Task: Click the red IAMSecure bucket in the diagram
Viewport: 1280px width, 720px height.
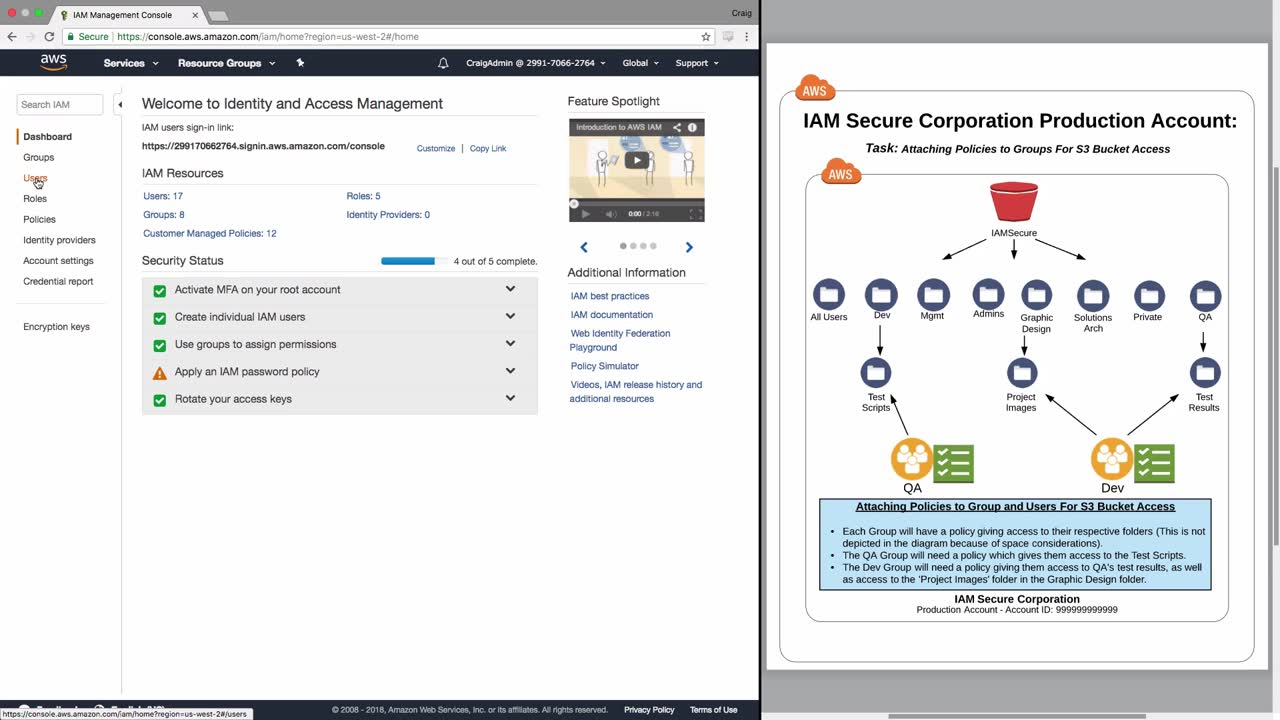Action: (1014, 202)
